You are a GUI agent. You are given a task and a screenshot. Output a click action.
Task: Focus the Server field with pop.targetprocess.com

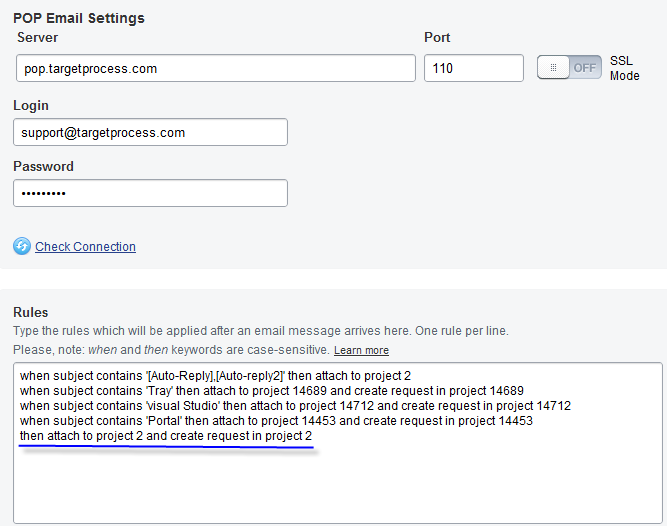(215, 68)
